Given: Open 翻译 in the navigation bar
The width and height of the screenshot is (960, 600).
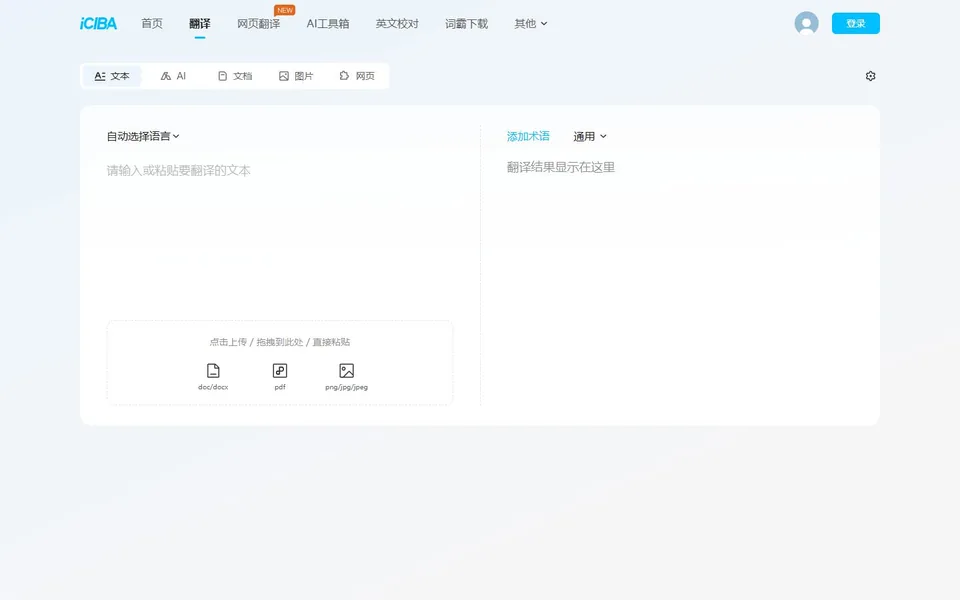Looking at the screenshot, I should pos(200,23).
